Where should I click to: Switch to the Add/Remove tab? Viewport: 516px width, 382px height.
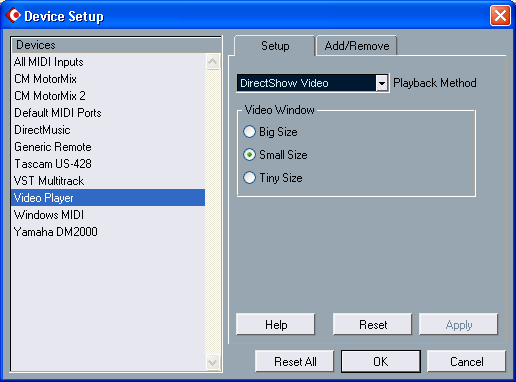357,46
